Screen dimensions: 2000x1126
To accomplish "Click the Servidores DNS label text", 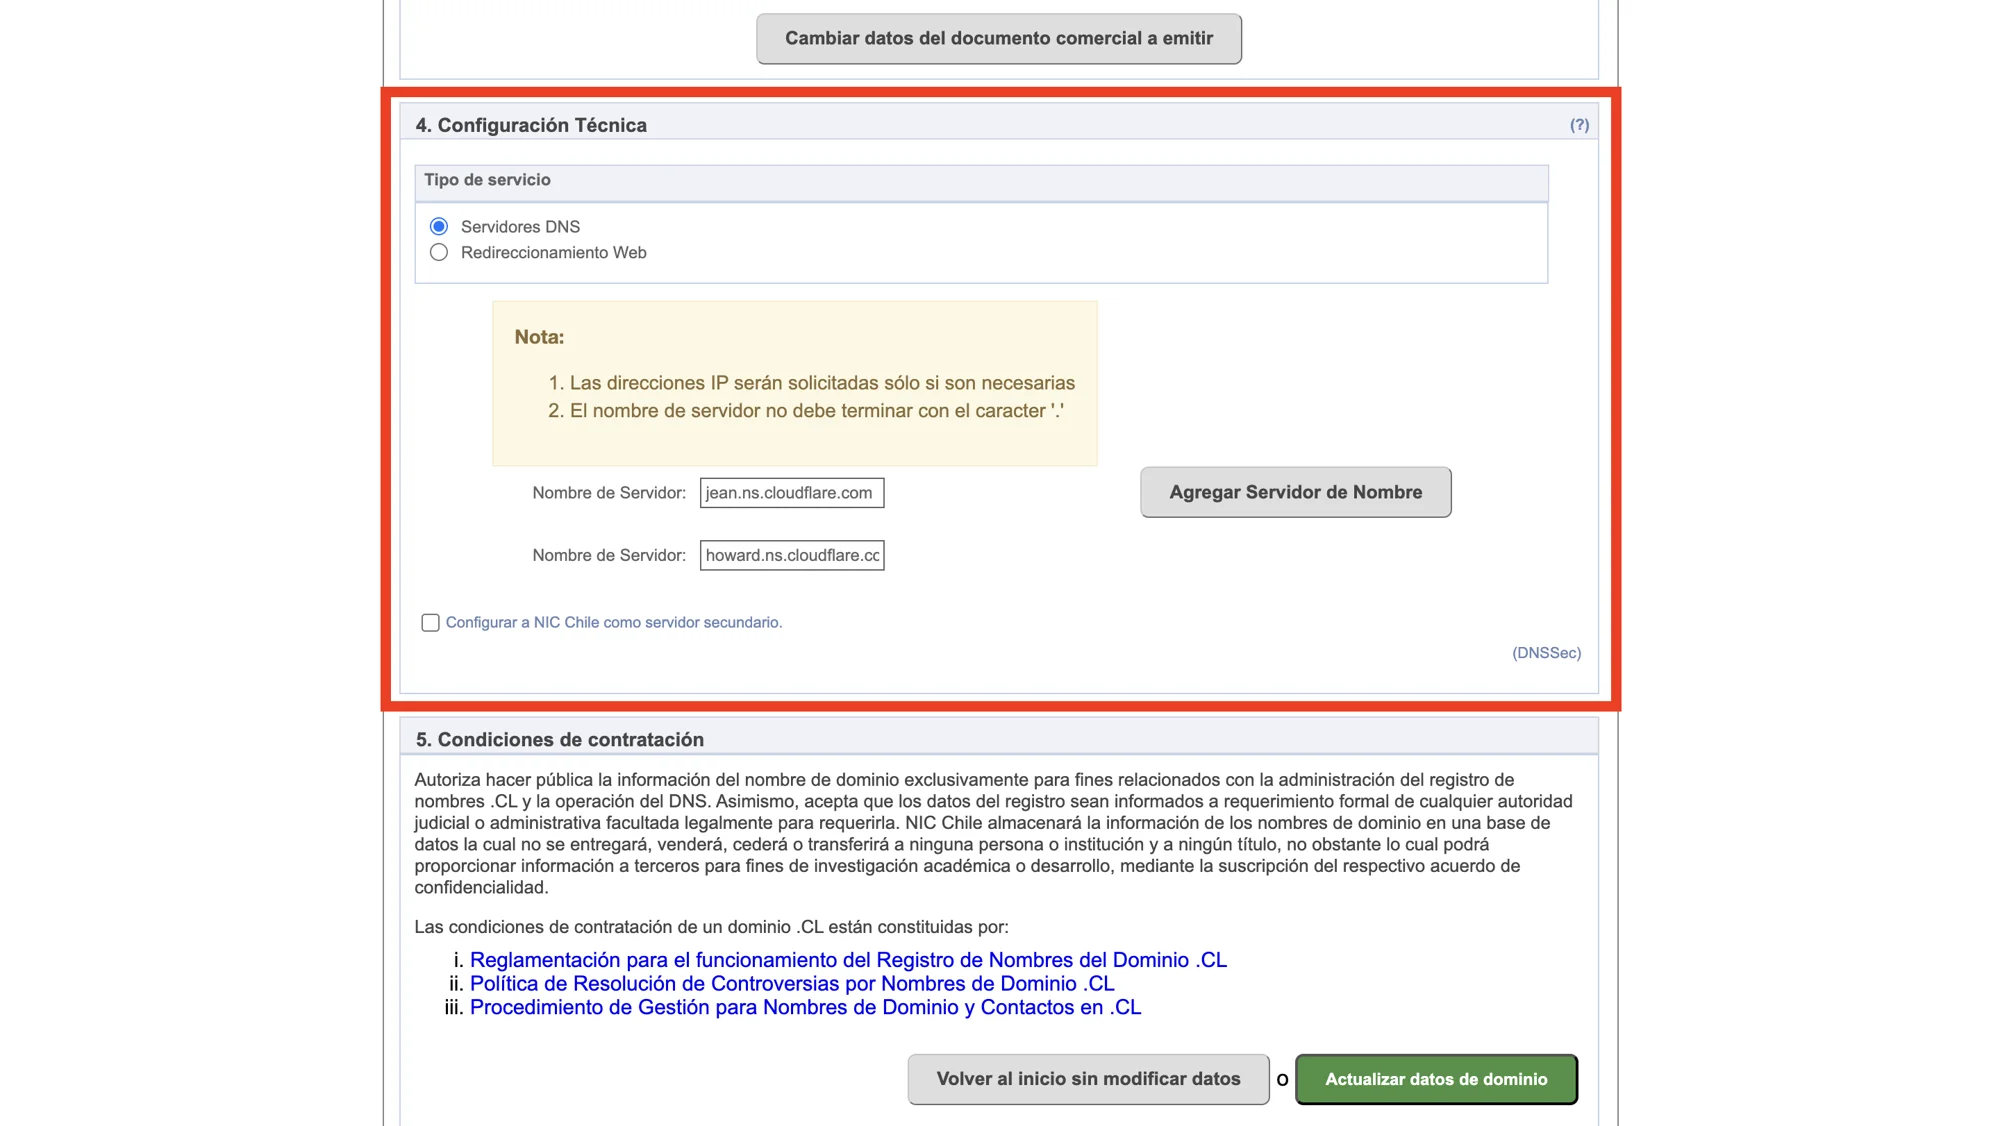I will (x=520, y=227).
